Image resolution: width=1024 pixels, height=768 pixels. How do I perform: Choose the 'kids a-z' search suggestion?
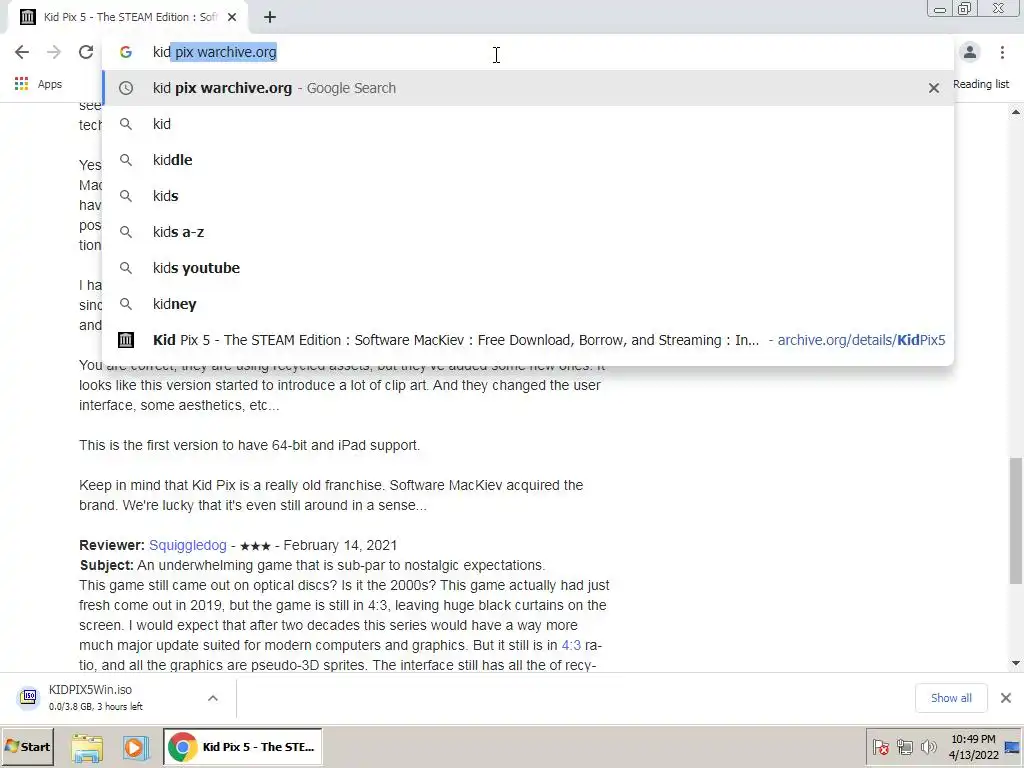tap(528, 232)
